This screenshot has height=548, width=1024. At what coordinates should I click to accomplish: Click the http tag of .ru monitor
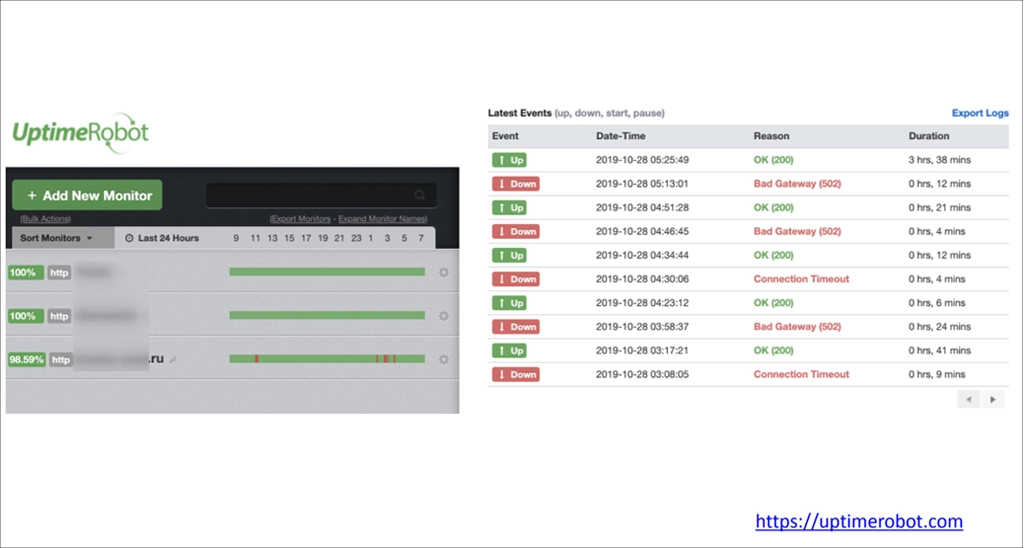61,359
